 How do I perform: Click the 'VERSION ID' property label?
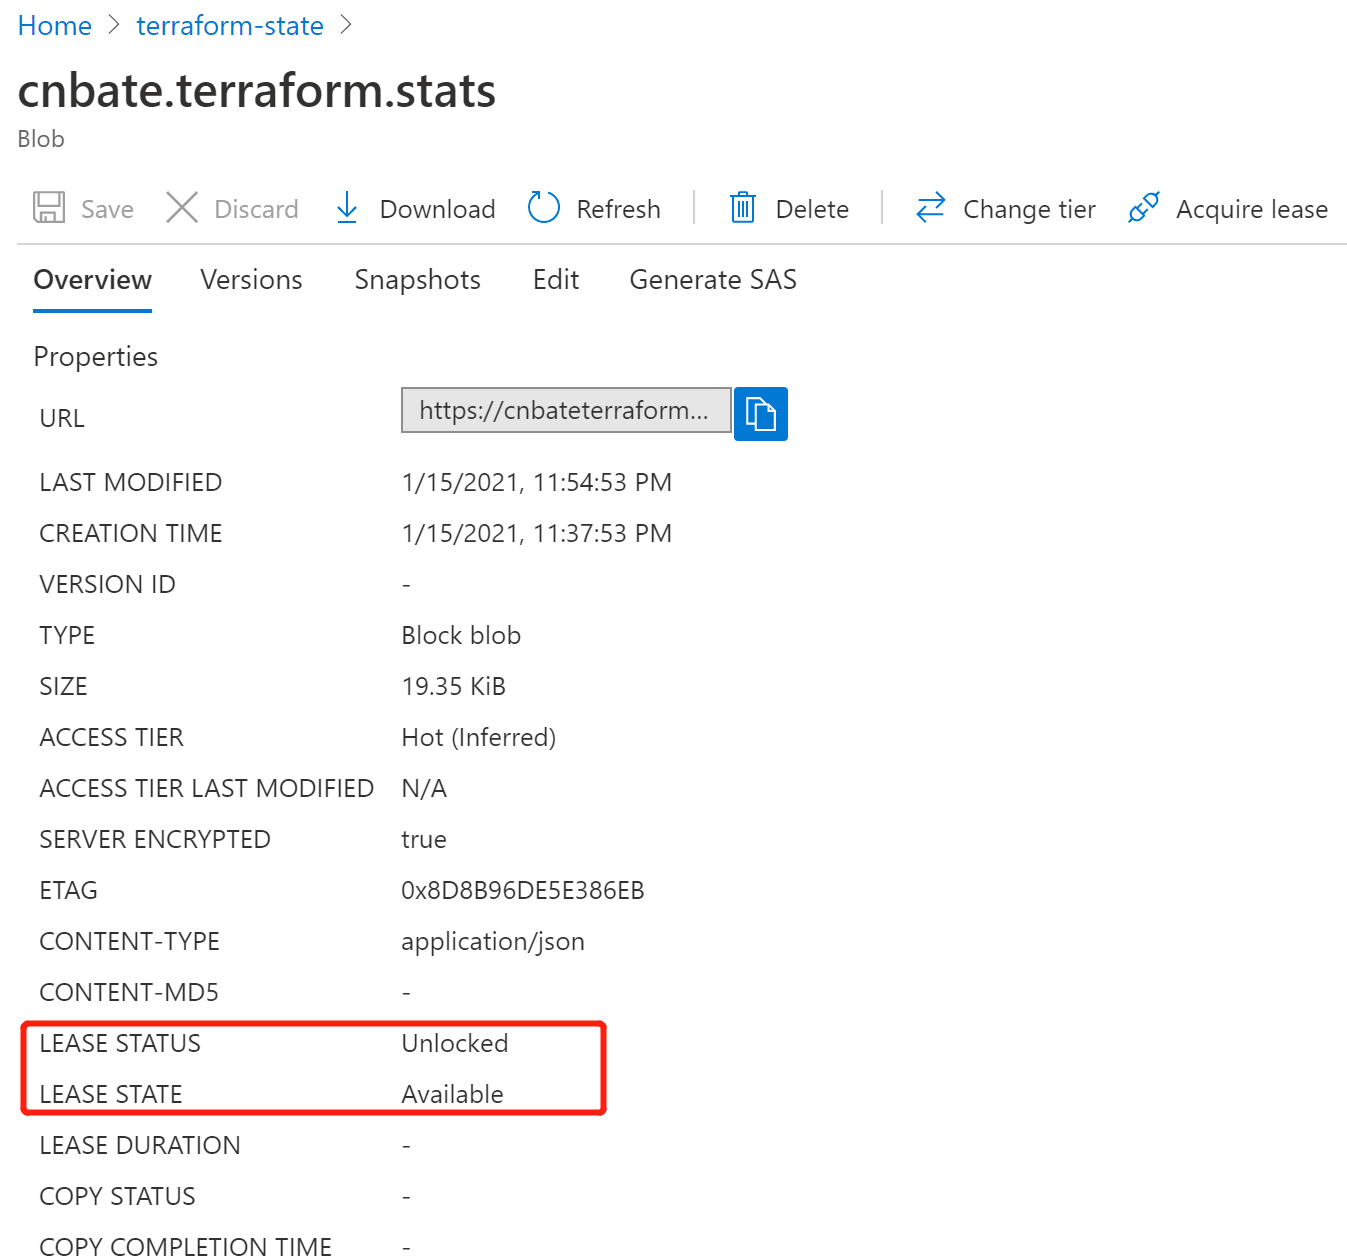[108, 585]
